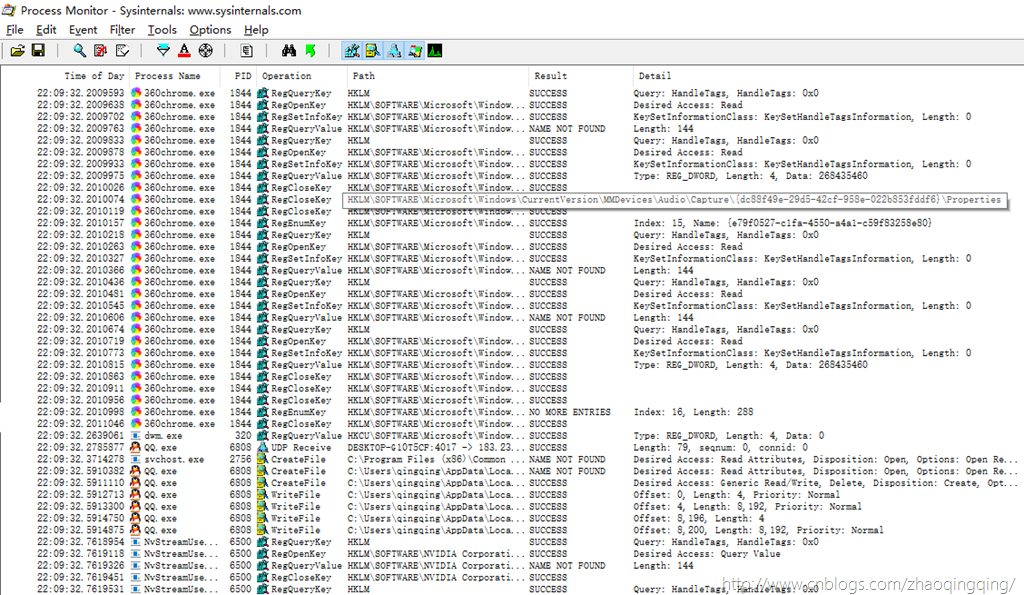Select the dwm.exe RegQueryValue row

pyautogui.click(x=512, y=436)
